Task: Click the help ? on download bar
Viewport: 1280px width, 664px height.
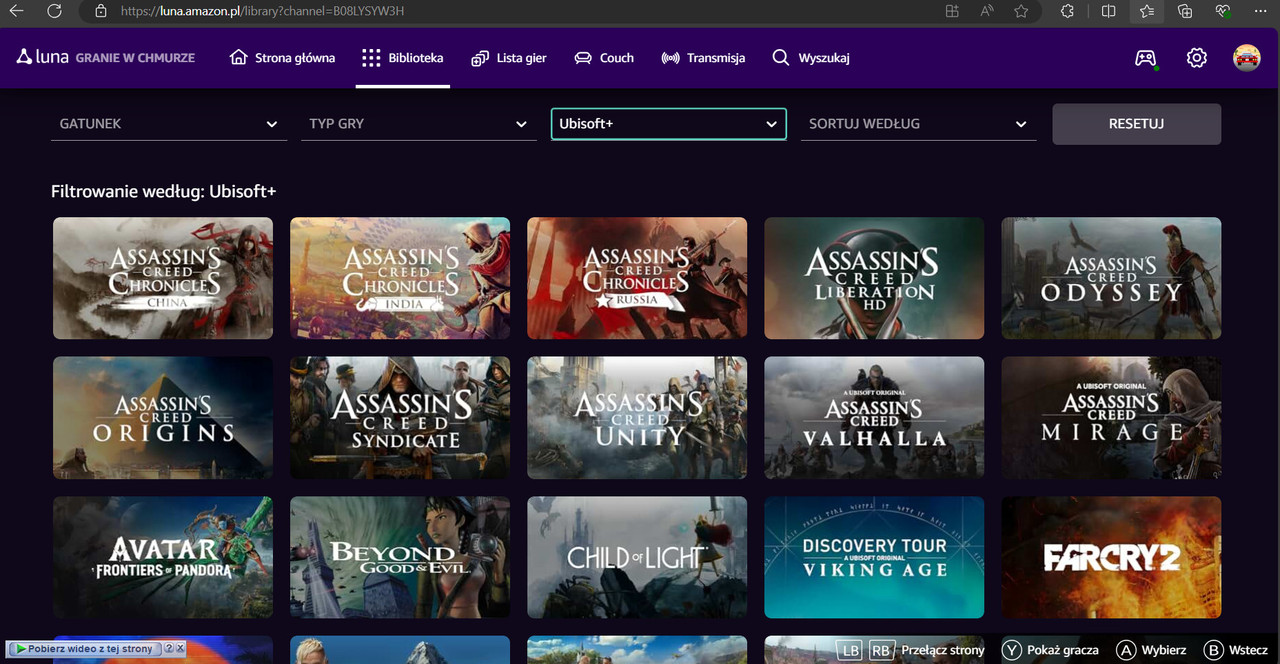Action: pyautogui.click(x=169, y=649)
